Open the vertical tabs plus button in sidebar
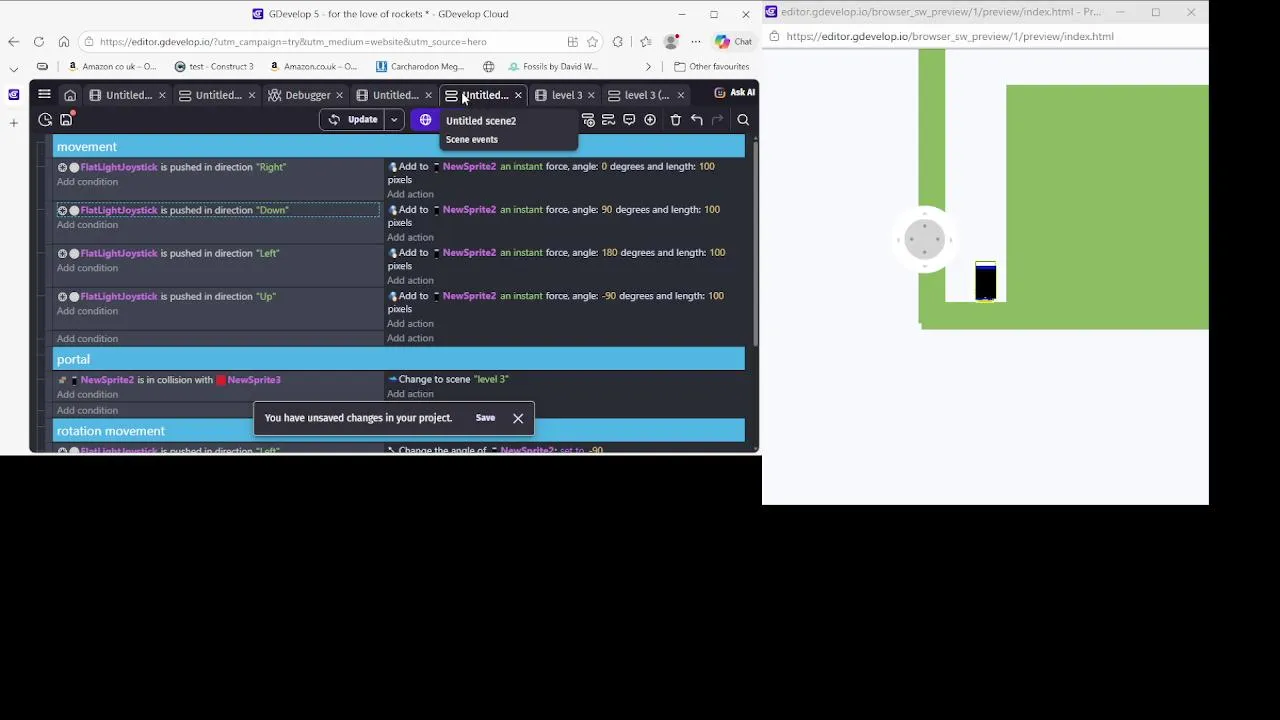 [13, 123]
